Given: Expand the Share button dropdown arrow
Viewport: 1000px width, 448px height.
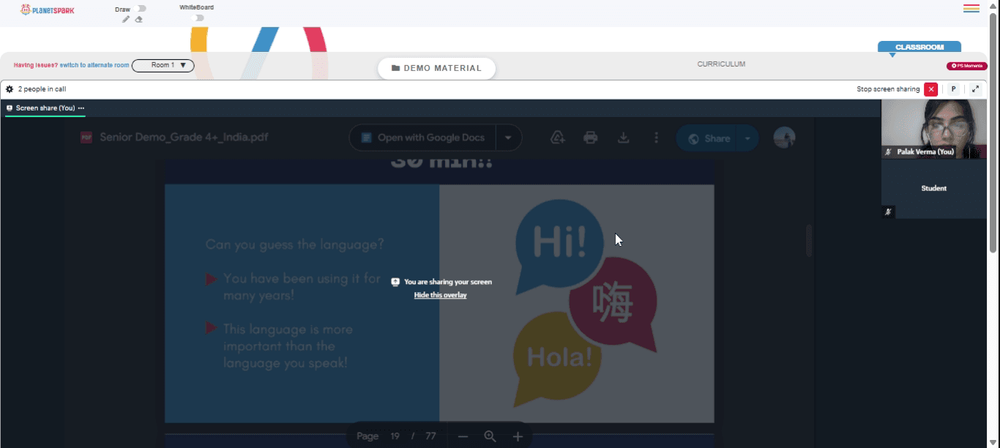Looking at the screenshot, I should (747, 138).
